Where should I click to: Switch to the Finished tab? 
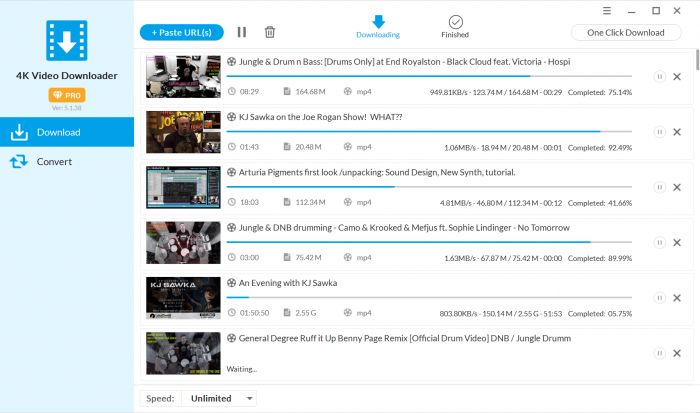point(455,27)
